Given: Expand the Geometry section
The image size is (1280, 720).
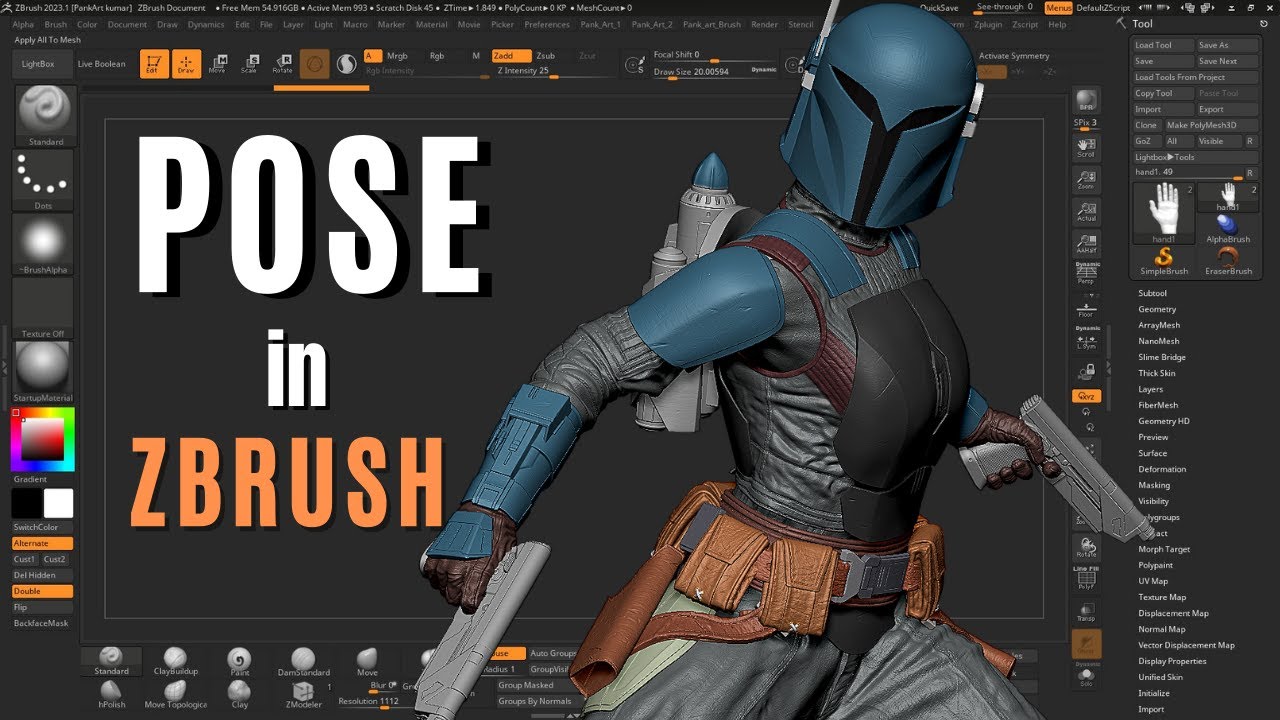Looking at the screenshot, I should pos(1157,309).
